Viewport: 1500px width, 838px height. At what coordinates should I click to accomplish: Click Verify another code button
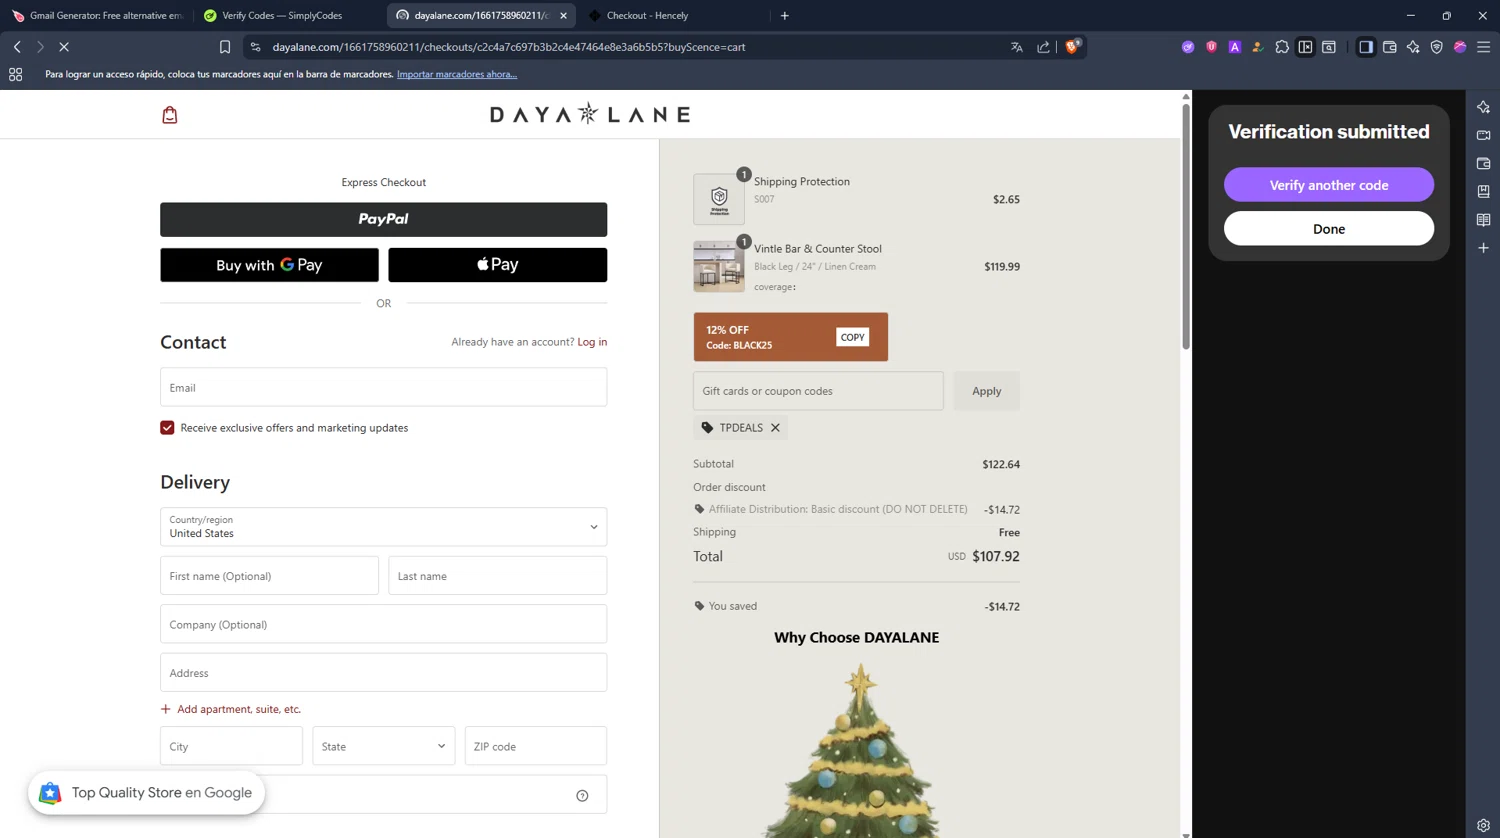pyautogui.click(x=1328, y=185)
